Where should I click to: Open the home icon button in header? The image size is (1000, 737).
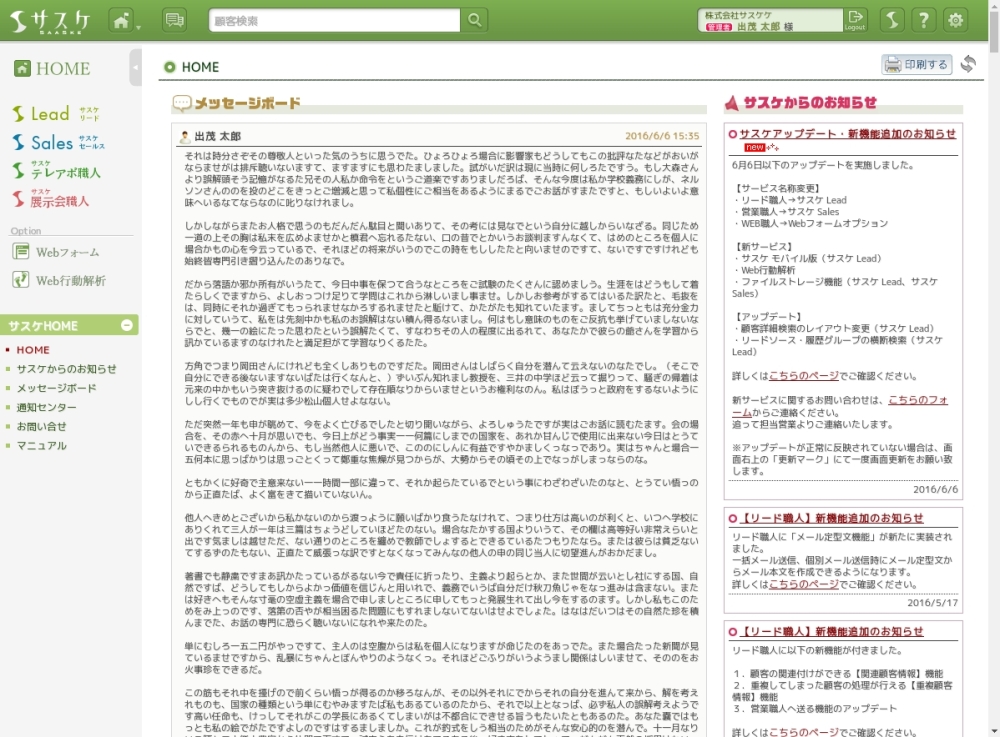coord(121,20)
